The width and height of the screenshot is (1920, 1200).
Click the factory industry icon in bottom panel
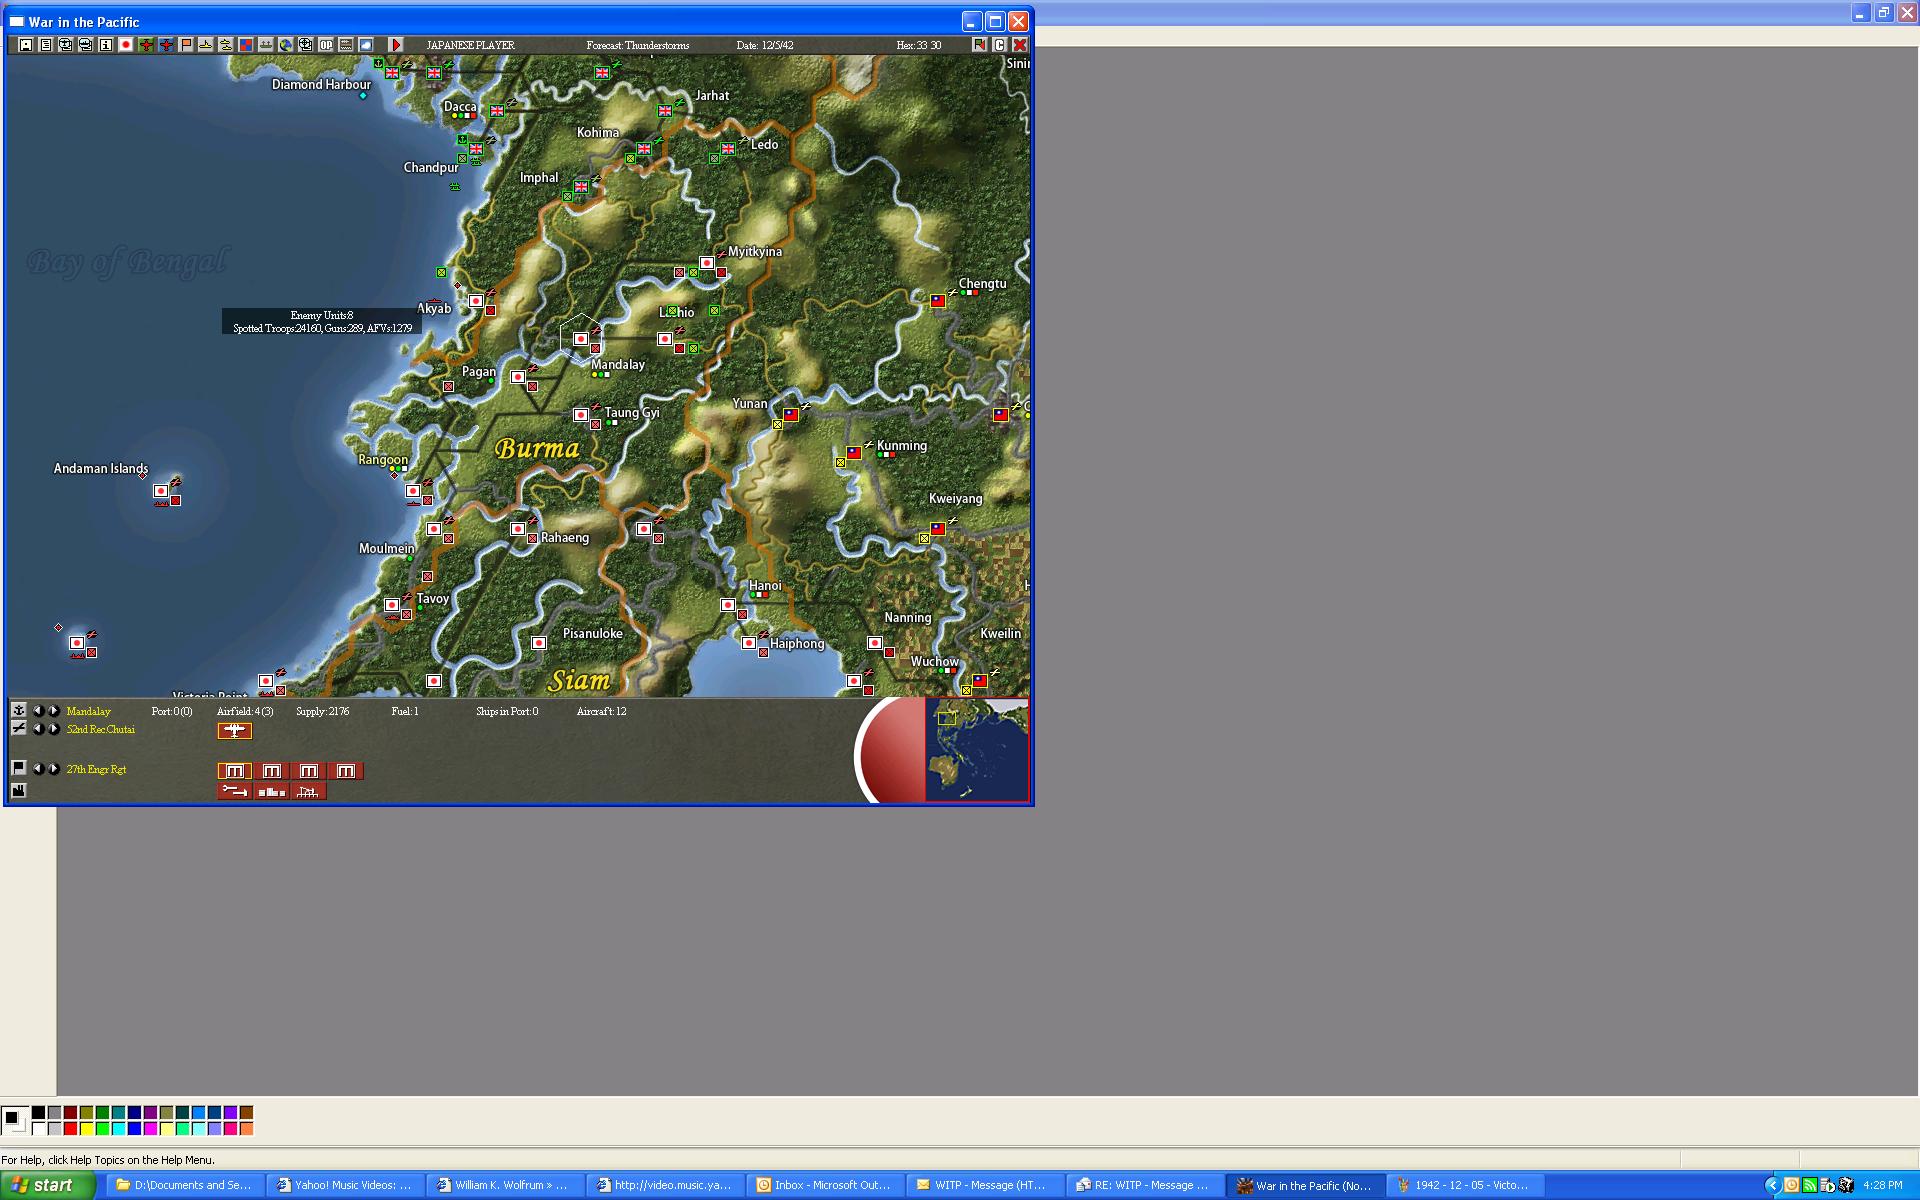coord(18,791)
